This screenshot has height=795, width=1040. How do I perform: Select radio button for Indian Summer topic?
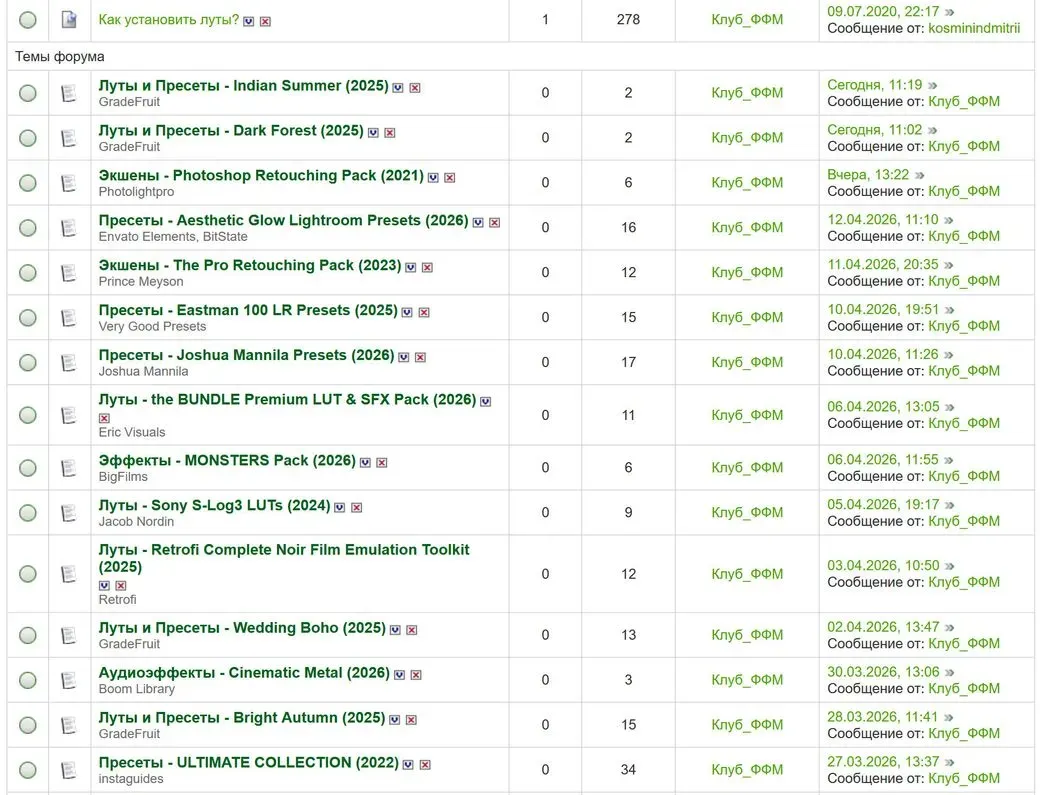click(28, 93)
